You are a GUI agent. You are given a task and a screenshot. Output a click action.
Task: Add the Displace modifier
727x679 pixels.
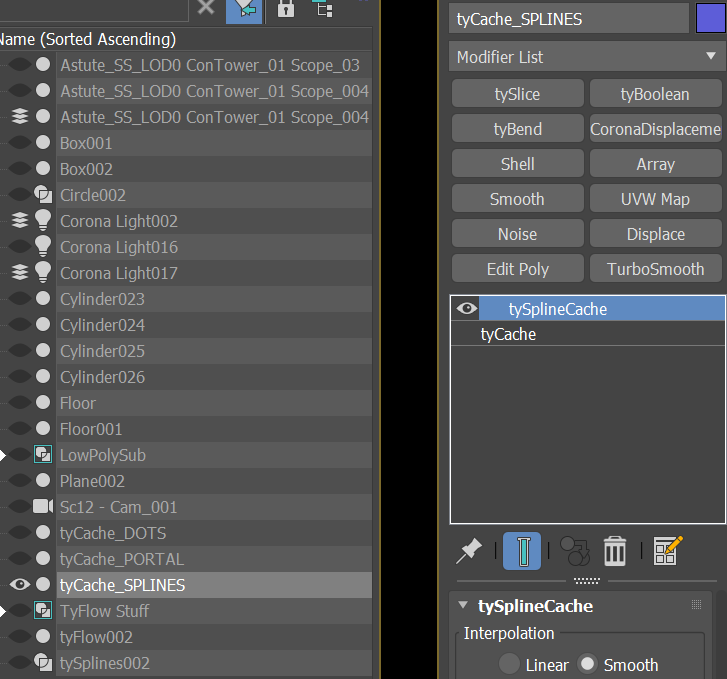(x=655, y=234)
